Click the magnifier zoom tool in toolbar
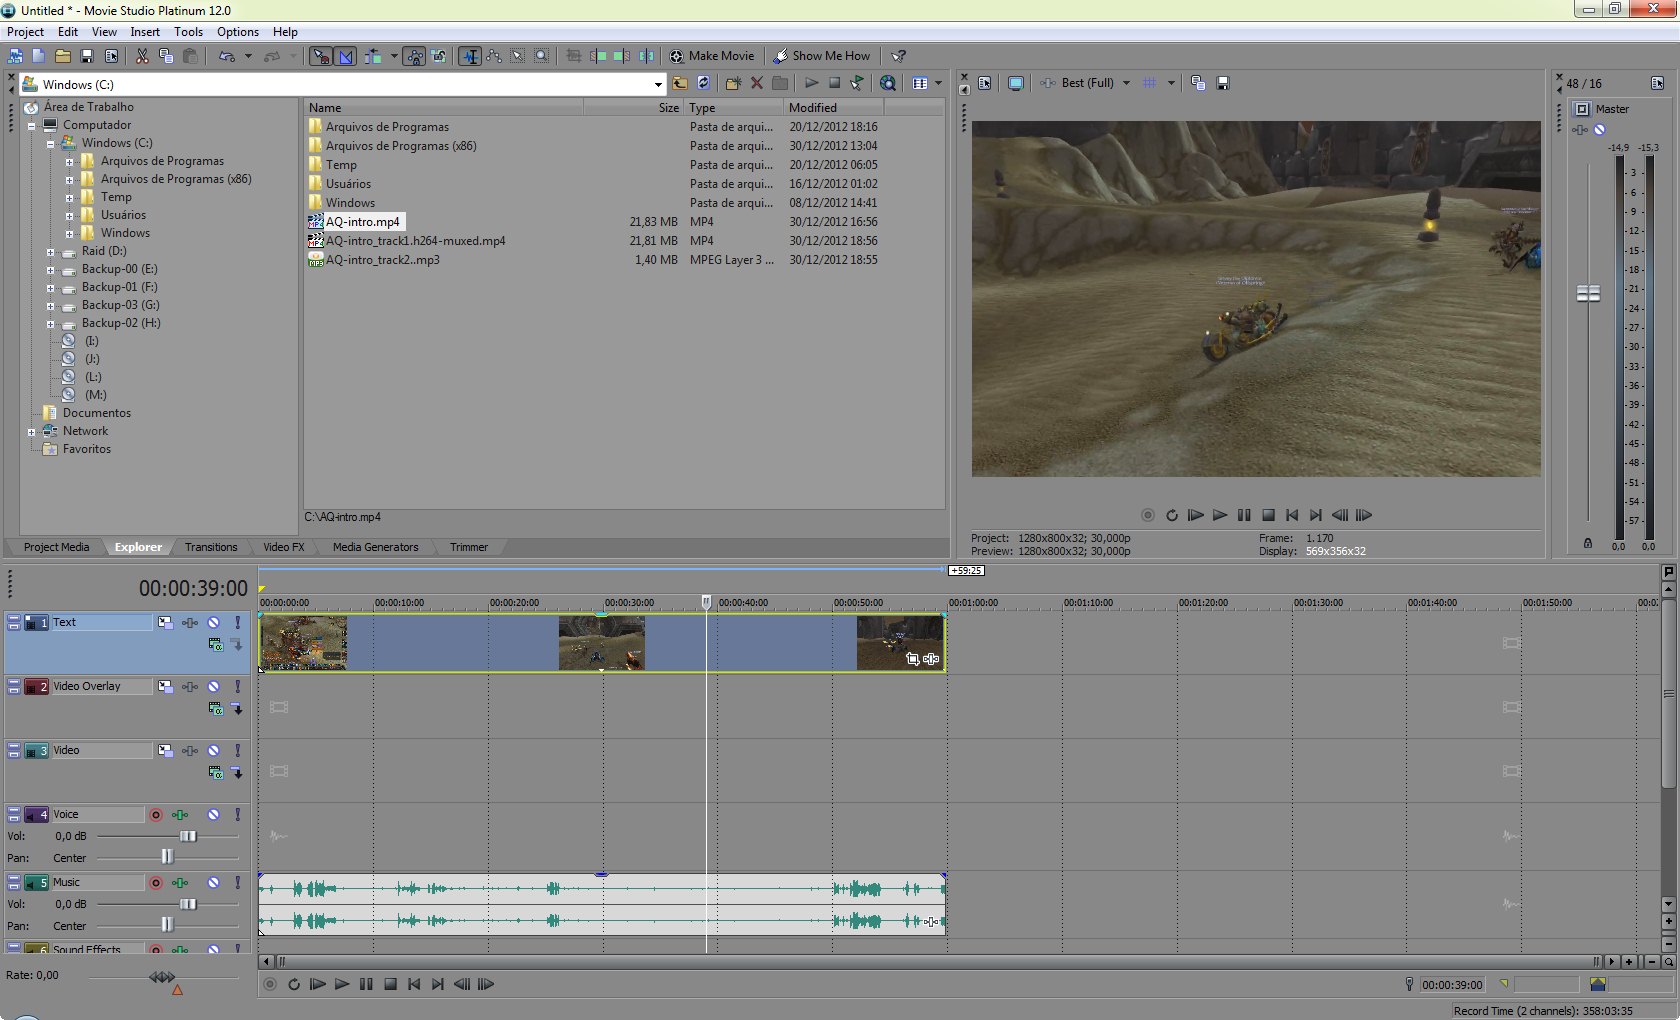Viewport: 1680px width, 1020px height. pyautogui.click(x=541, y=56)
